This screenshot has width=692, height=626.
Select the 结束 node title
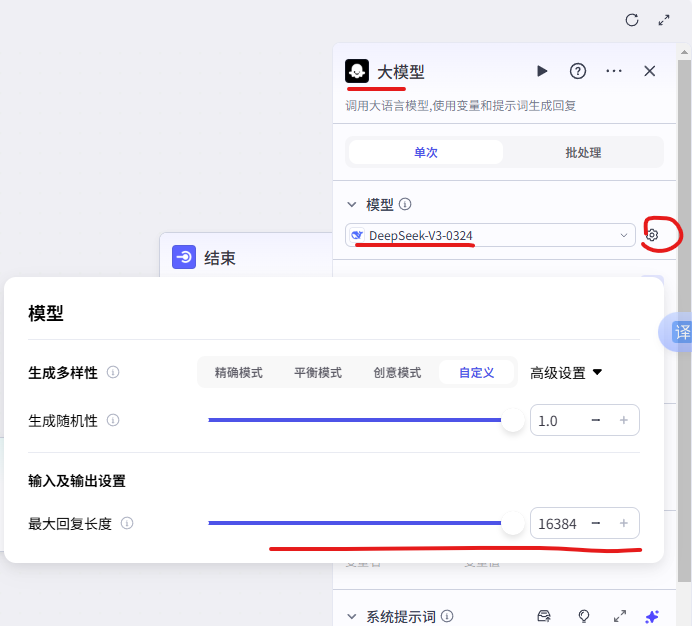220,258
